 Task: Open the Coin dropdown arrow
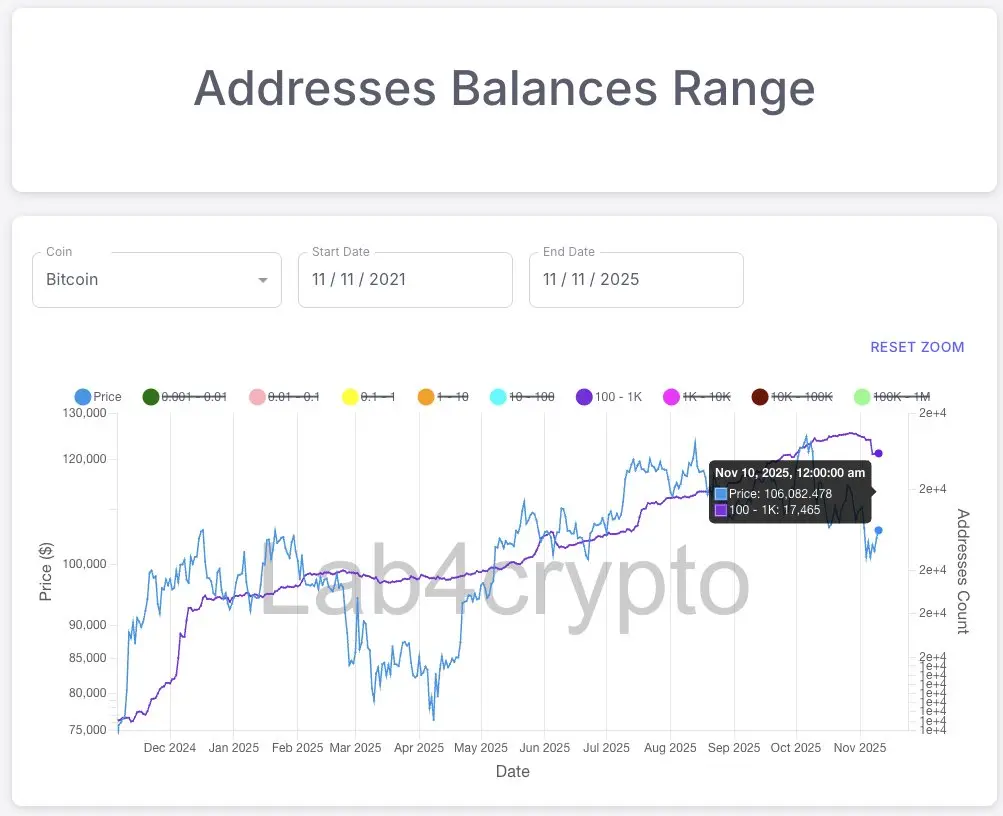(263, 280)
